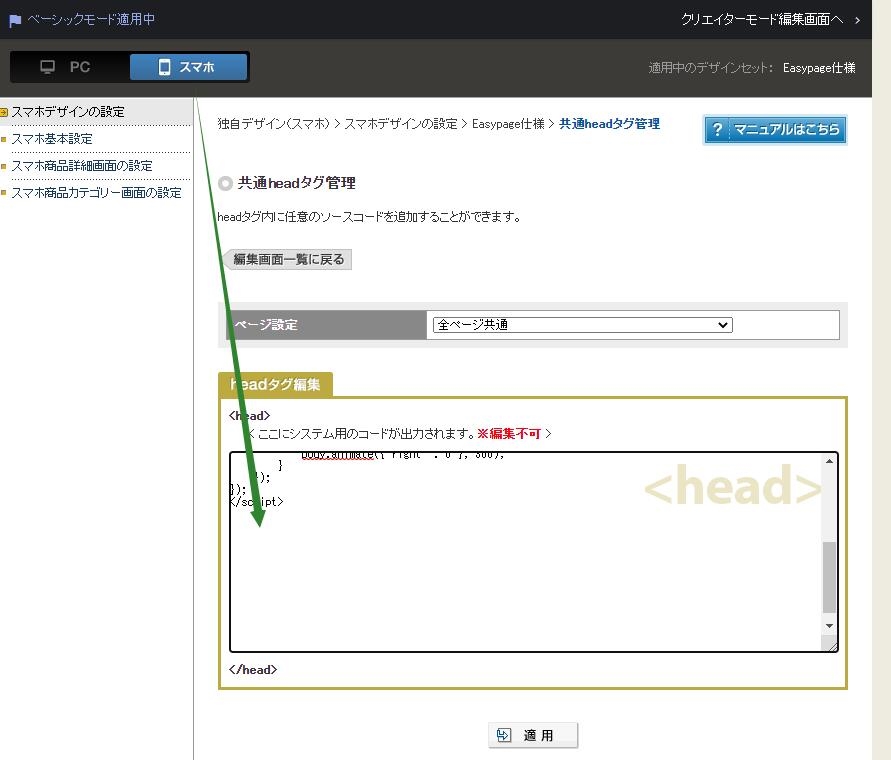Click the ベーシックモード適用中 status text
The height and width of the screenshot is (760, 891).
[x=91, y=19]
